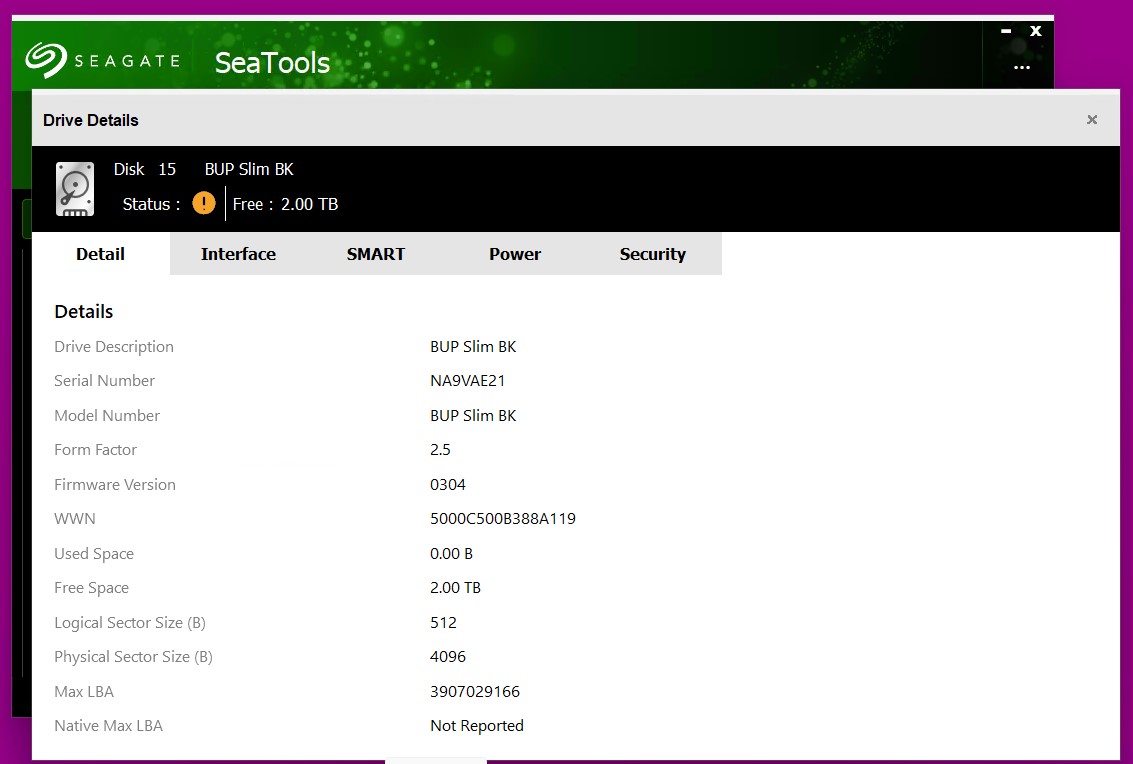Viewport: 1133px width, 764px height.
Task: Open the three-dots more options menu
Action: click(x=1021, y=68)
